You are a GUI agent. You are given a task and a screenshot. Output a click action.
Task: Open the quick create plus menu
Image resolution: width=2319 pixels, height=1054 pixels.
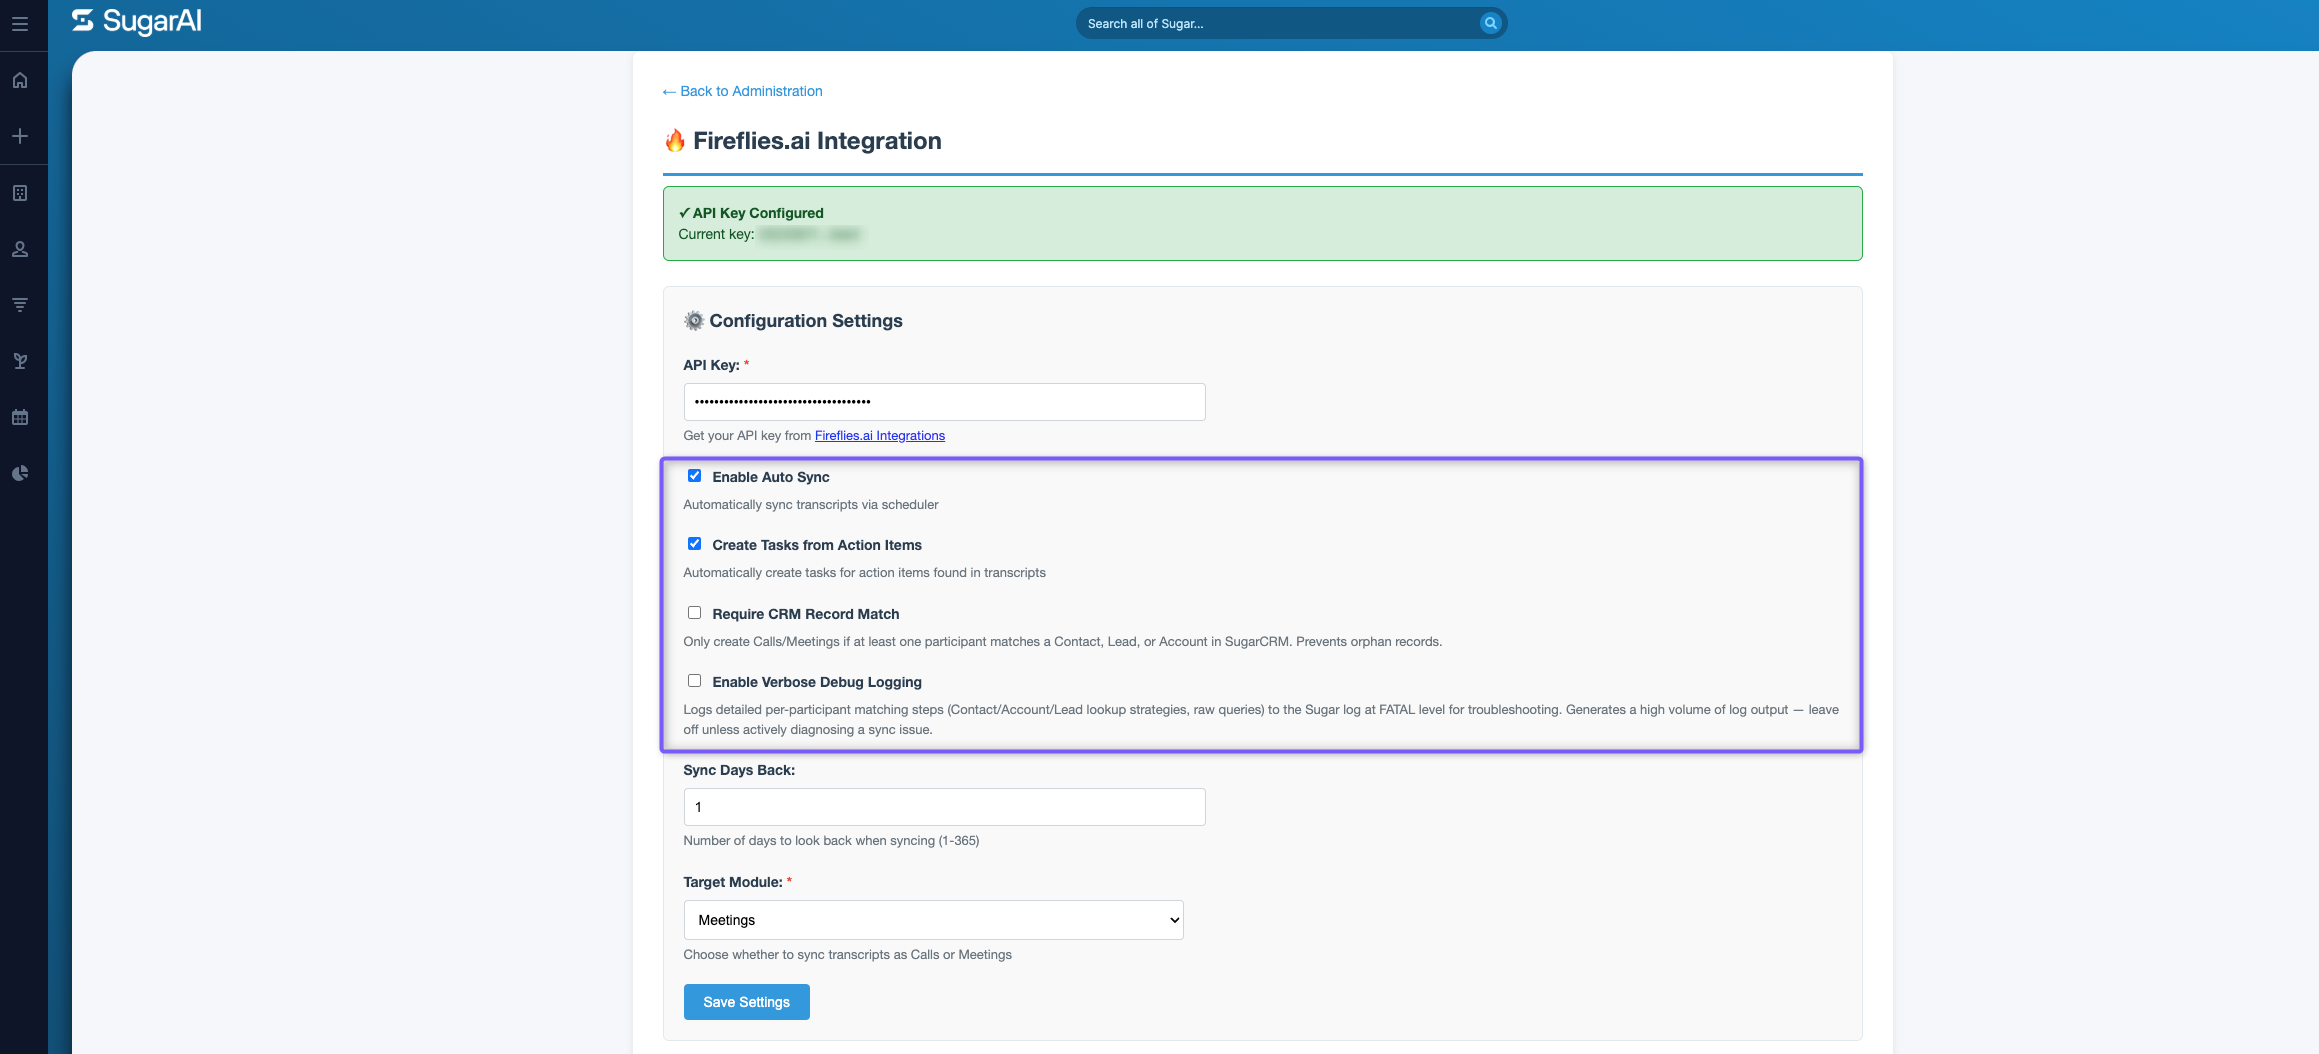pos(20,136)
